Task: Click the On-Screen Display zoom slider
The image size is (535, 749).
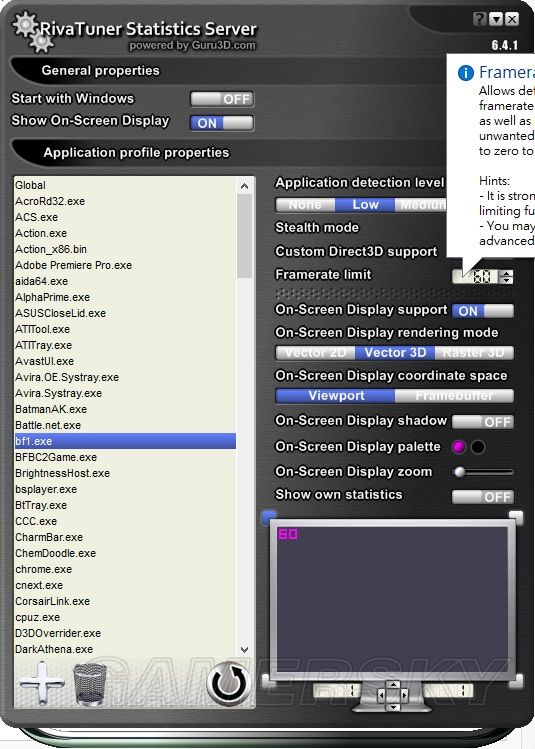Action: [483, 472]
